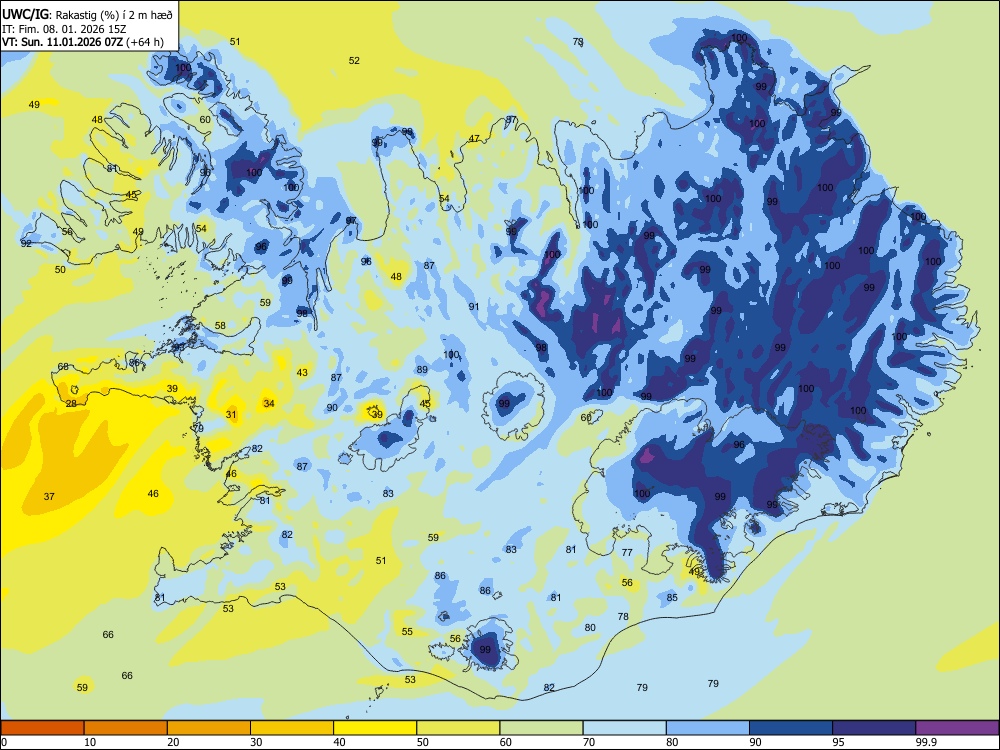
Task: Click the '90' humidity value on the map
Action: pos(332,408)
